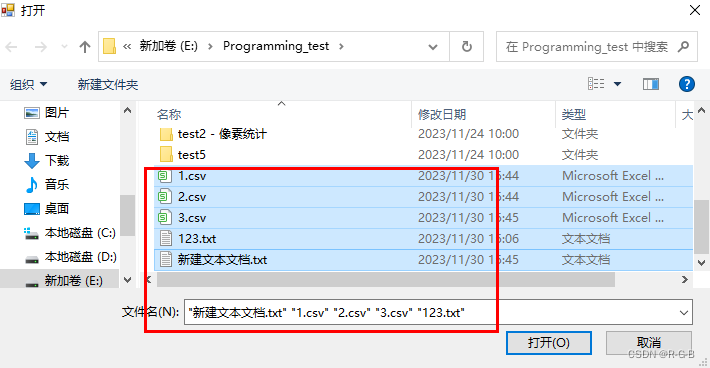Click the 新建文本文档.txt file icon
The width and height of the screenshot is (710, 368).
[x=166, y=259]
